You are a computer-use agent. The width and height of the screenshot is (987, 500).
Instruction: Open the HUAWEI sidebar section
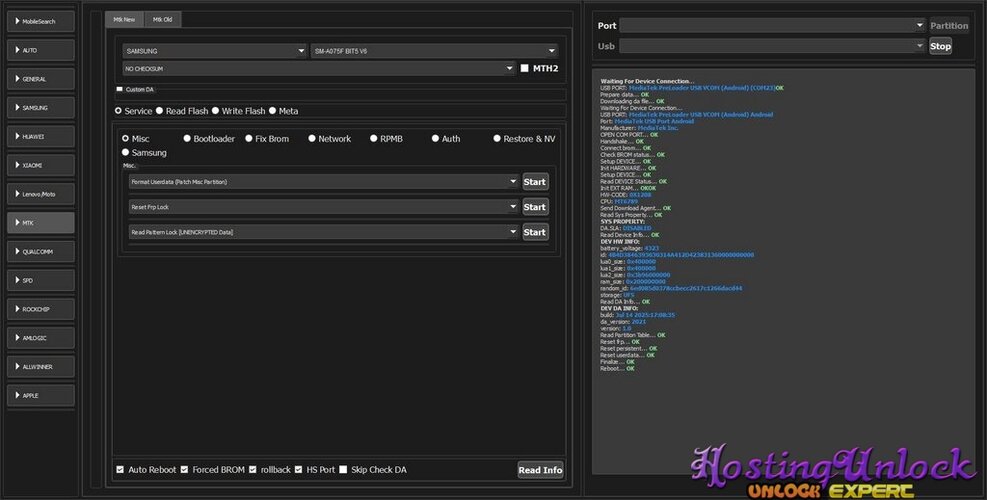(41, 137)
